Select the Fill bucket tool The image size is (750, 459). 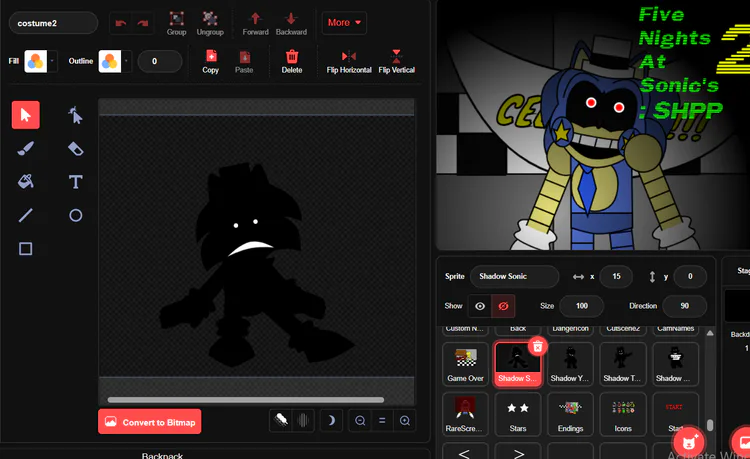click(x=26, y=182)
